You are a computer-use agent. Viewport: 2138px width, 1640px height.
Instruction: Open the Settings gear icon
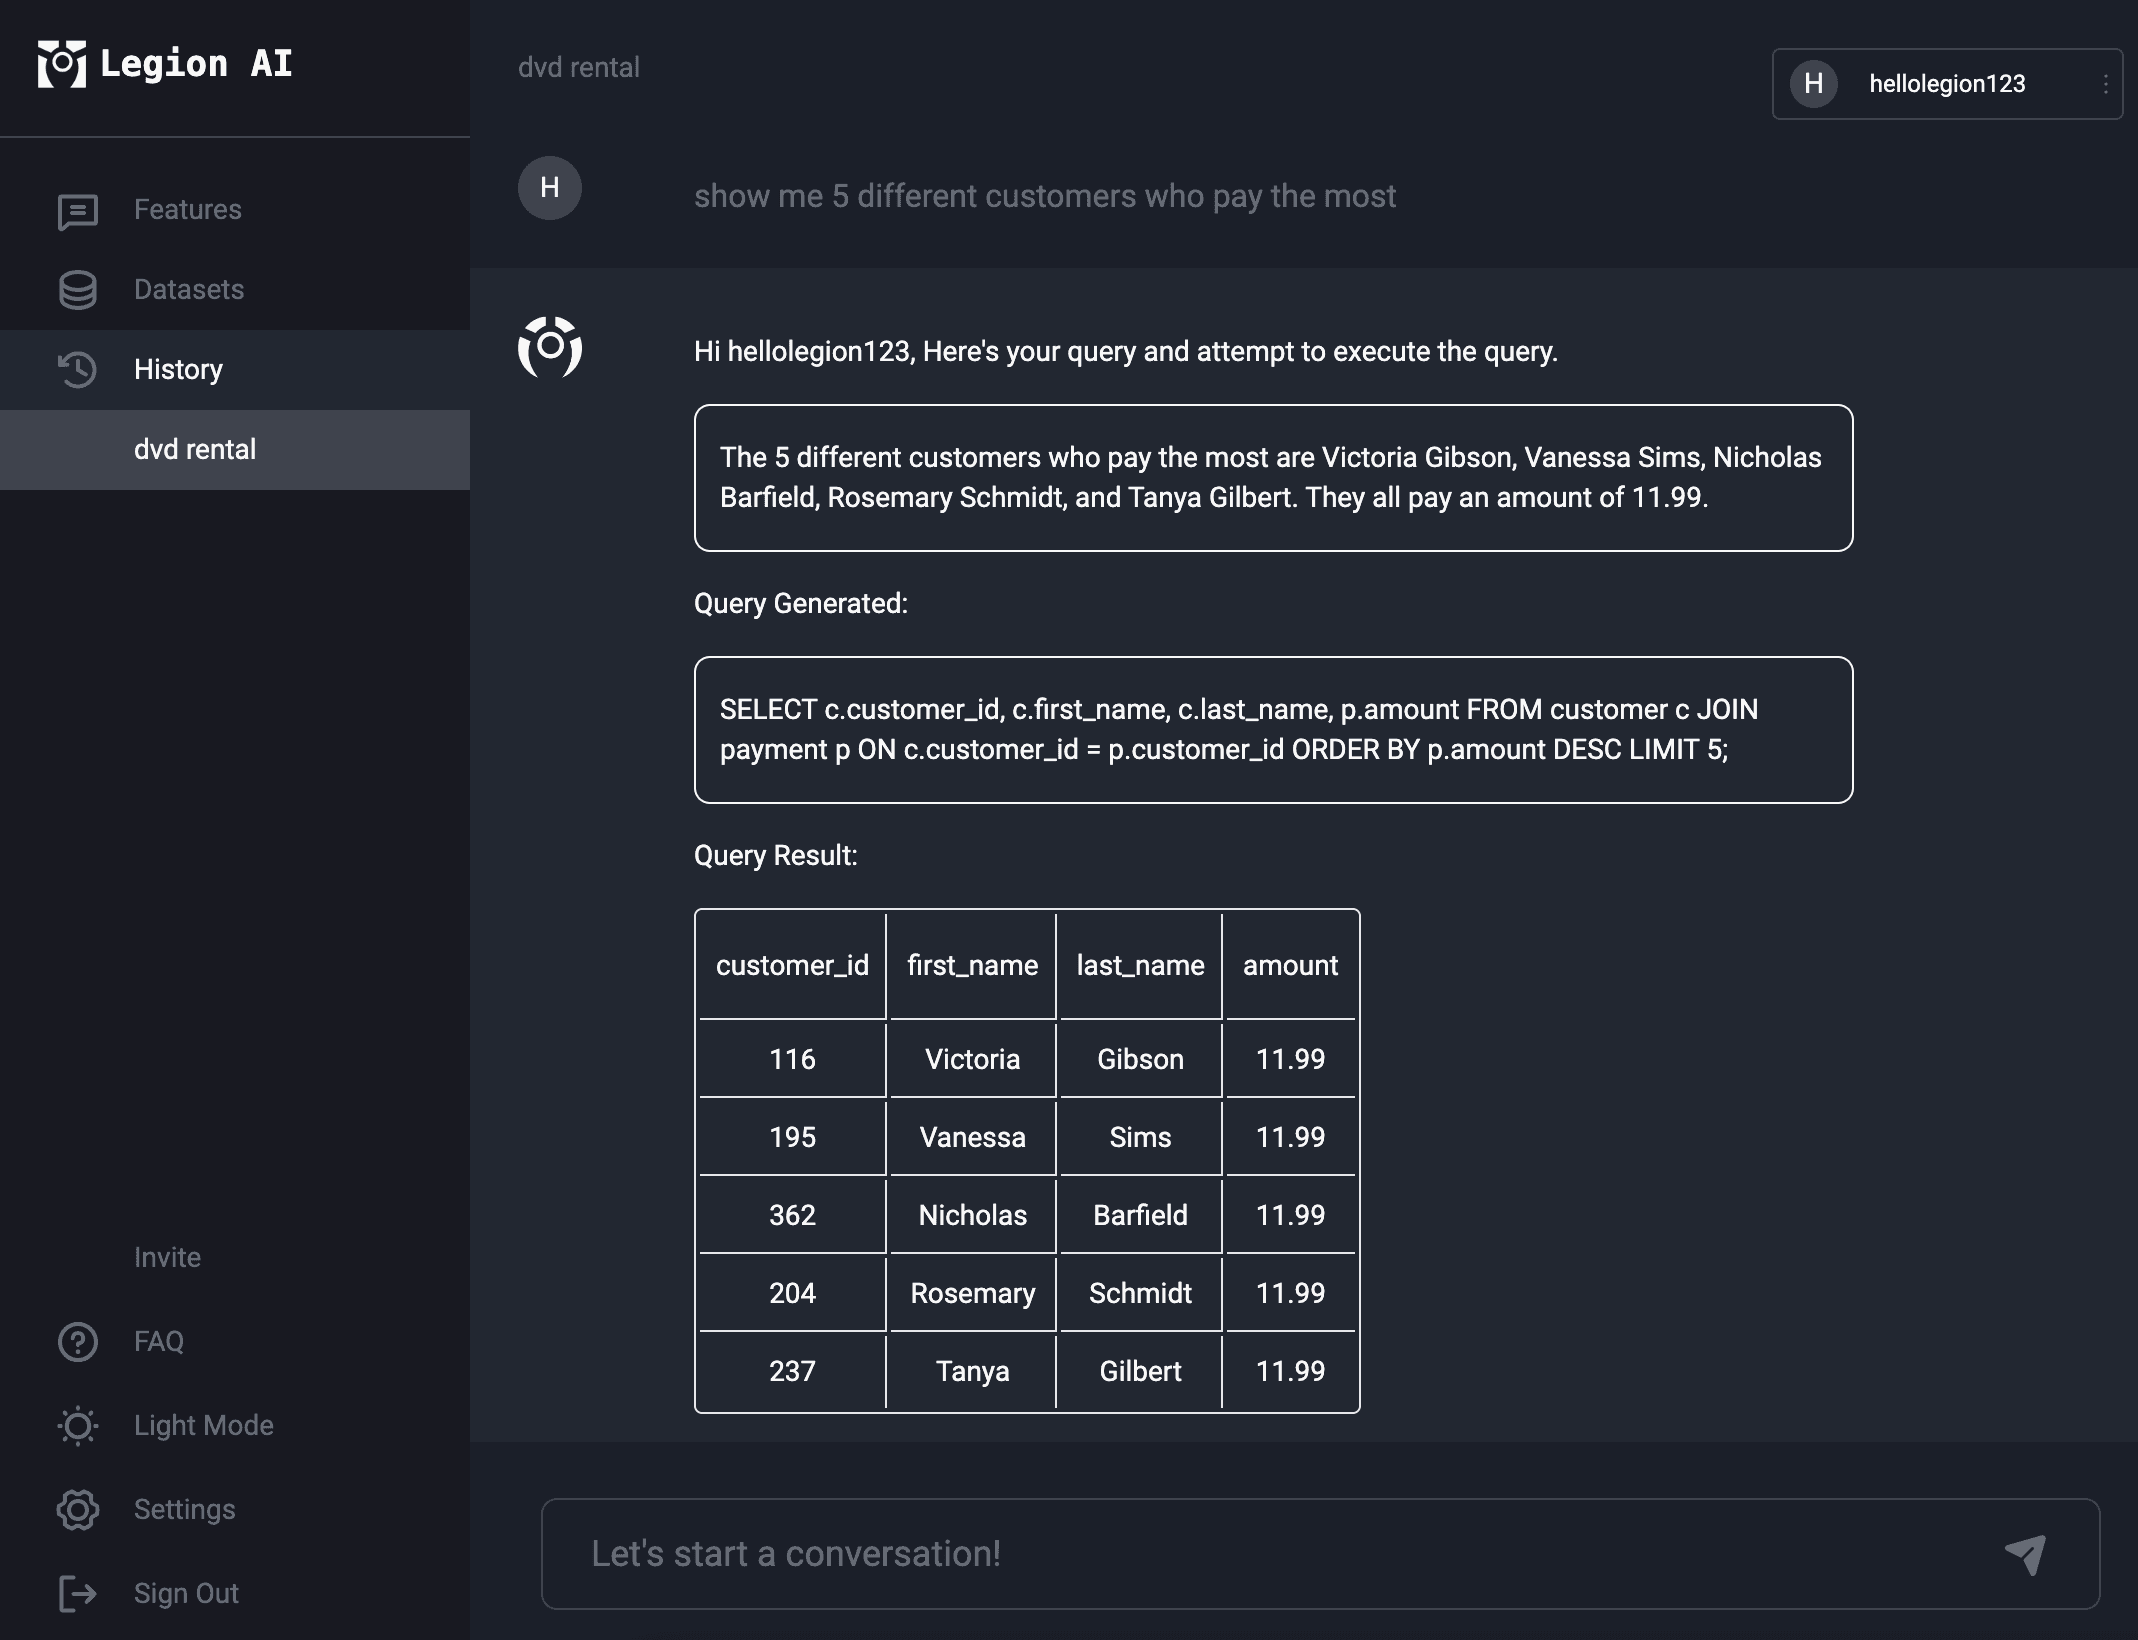78,1510
